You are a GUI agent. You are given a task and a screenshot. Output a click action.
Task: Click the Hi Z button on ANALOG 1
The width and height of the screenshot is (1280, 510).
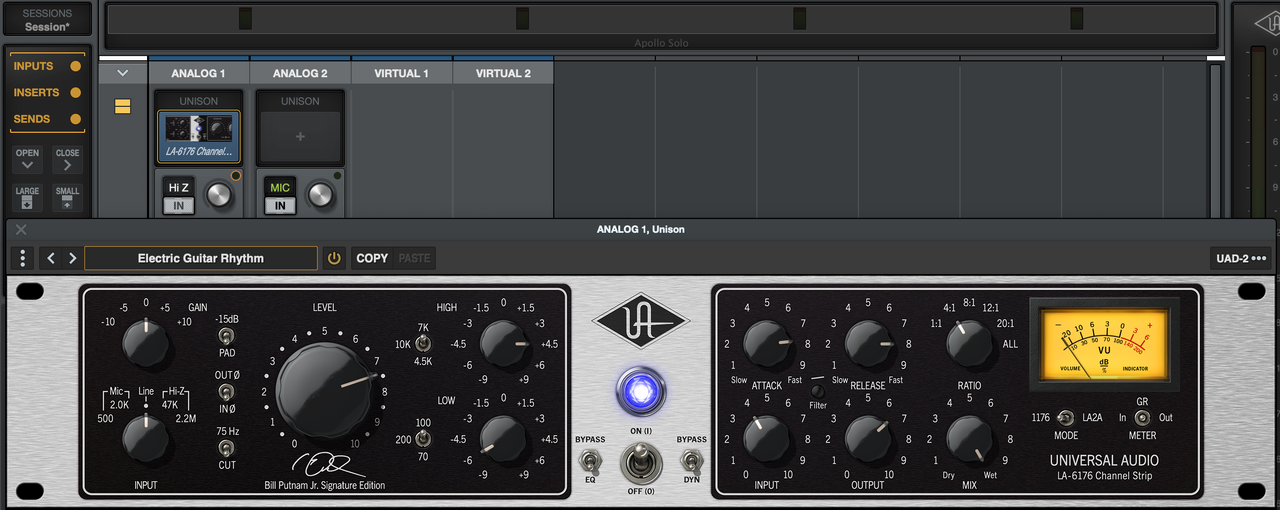[179, 187]
